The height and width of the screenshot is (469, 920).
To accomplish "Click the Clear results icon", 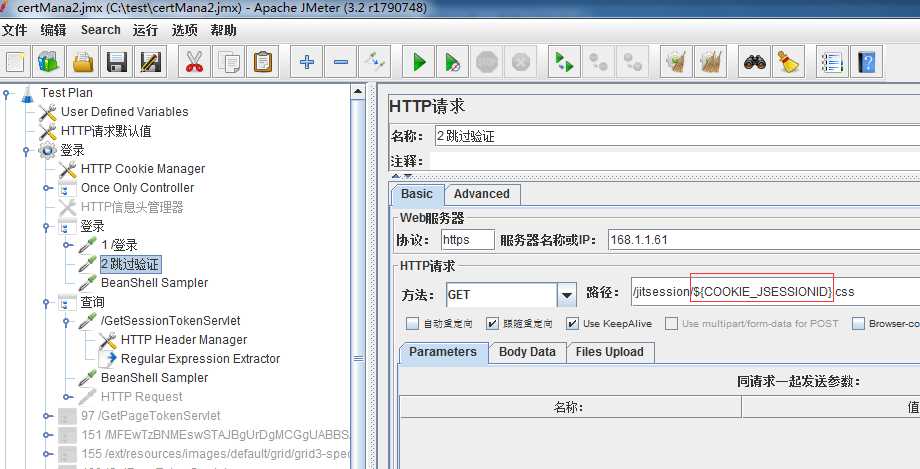I will point(677,62).
